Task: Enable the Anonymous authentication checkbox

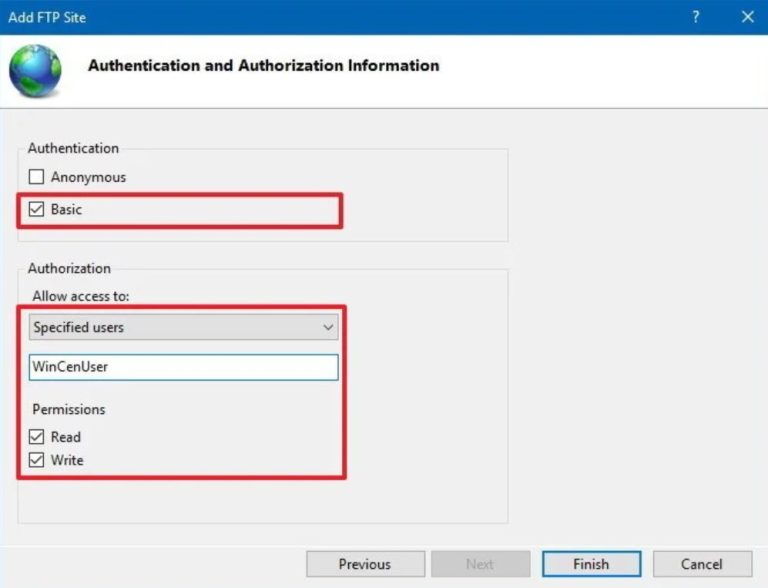Action: tap(36, 177)
